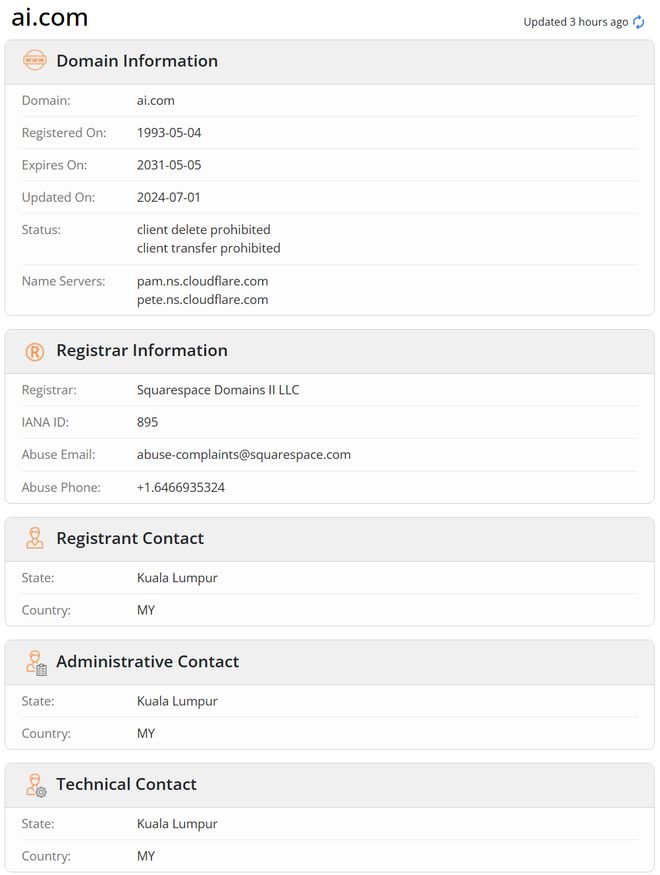This screenshot has width=660, height=875.
Task: Click the Technical Contact gear-person icon
Action: [x=36, y=785]
